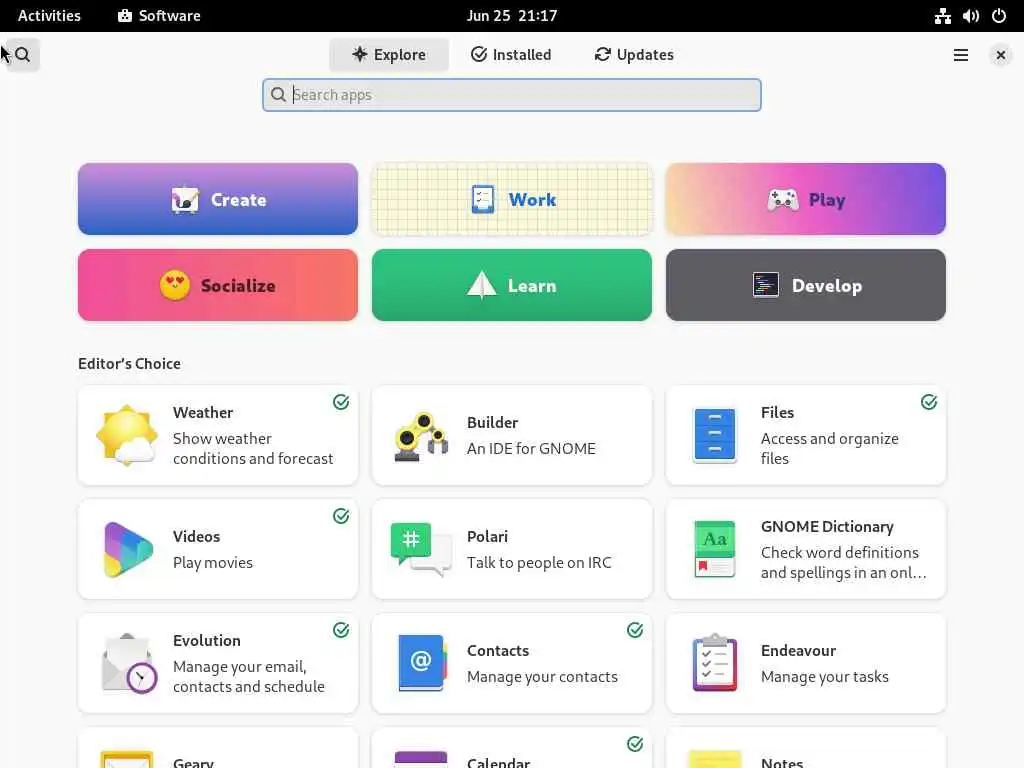This screenshot has height=768, width=1024.
Task: Click 'Show weather conditions and forecast' text
Action: (253, 449)
